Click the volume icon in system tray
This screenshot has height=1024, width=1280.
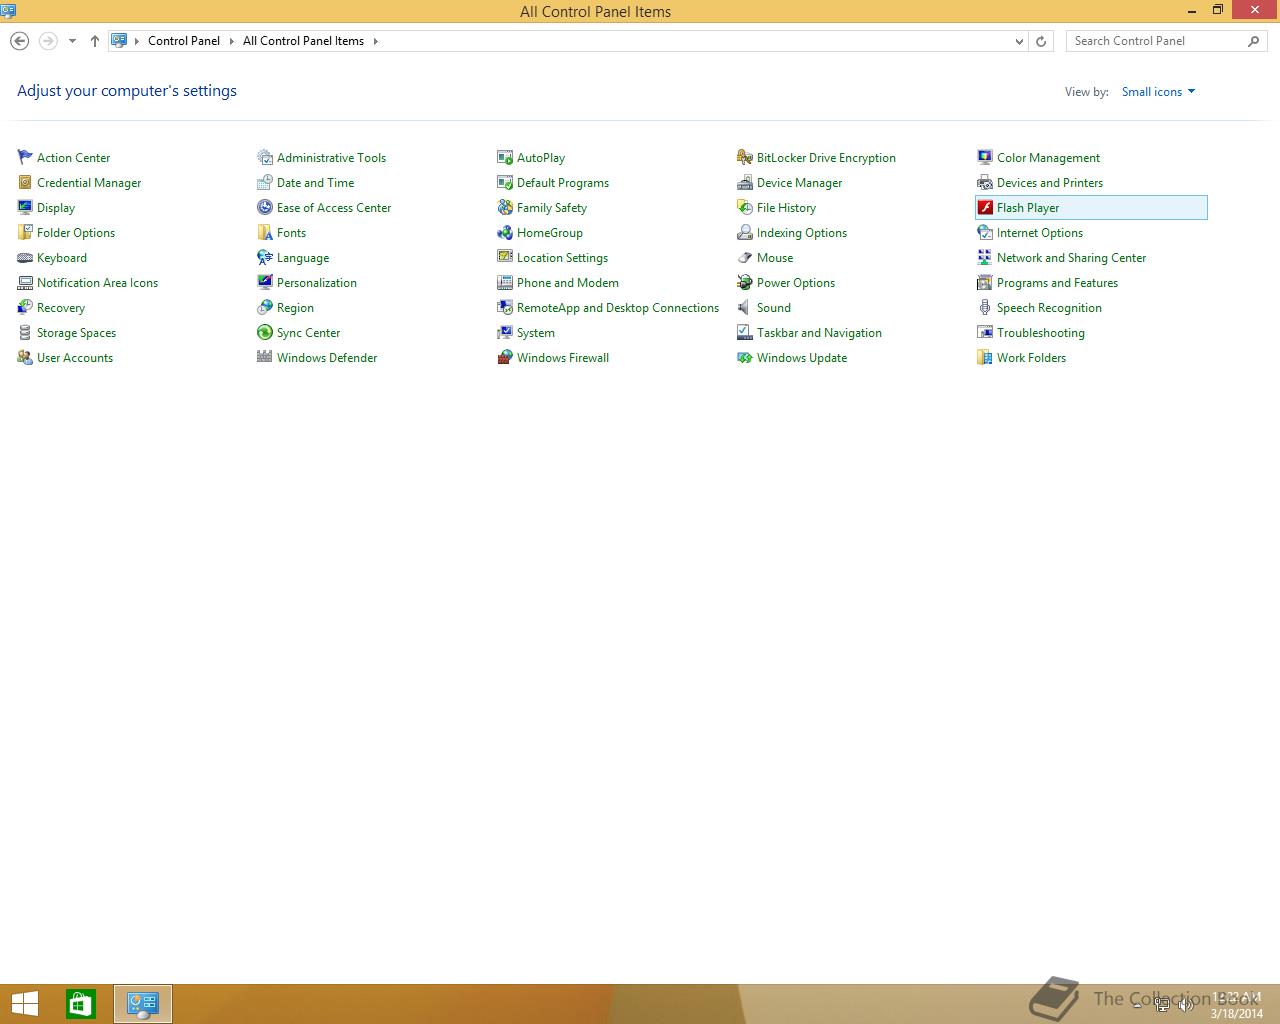click(x=1186, y=1005)
